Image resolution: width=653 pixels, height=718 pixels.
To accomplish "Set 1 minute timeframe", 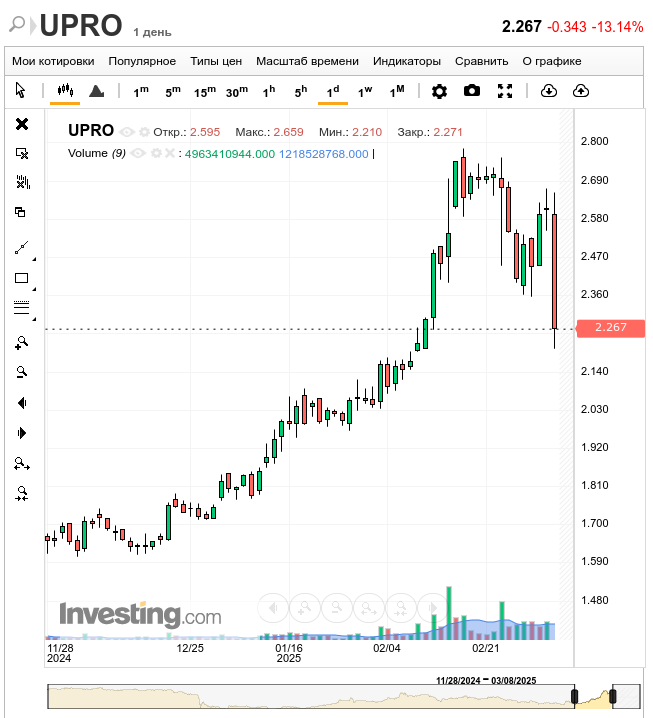I will pos(141,92).
